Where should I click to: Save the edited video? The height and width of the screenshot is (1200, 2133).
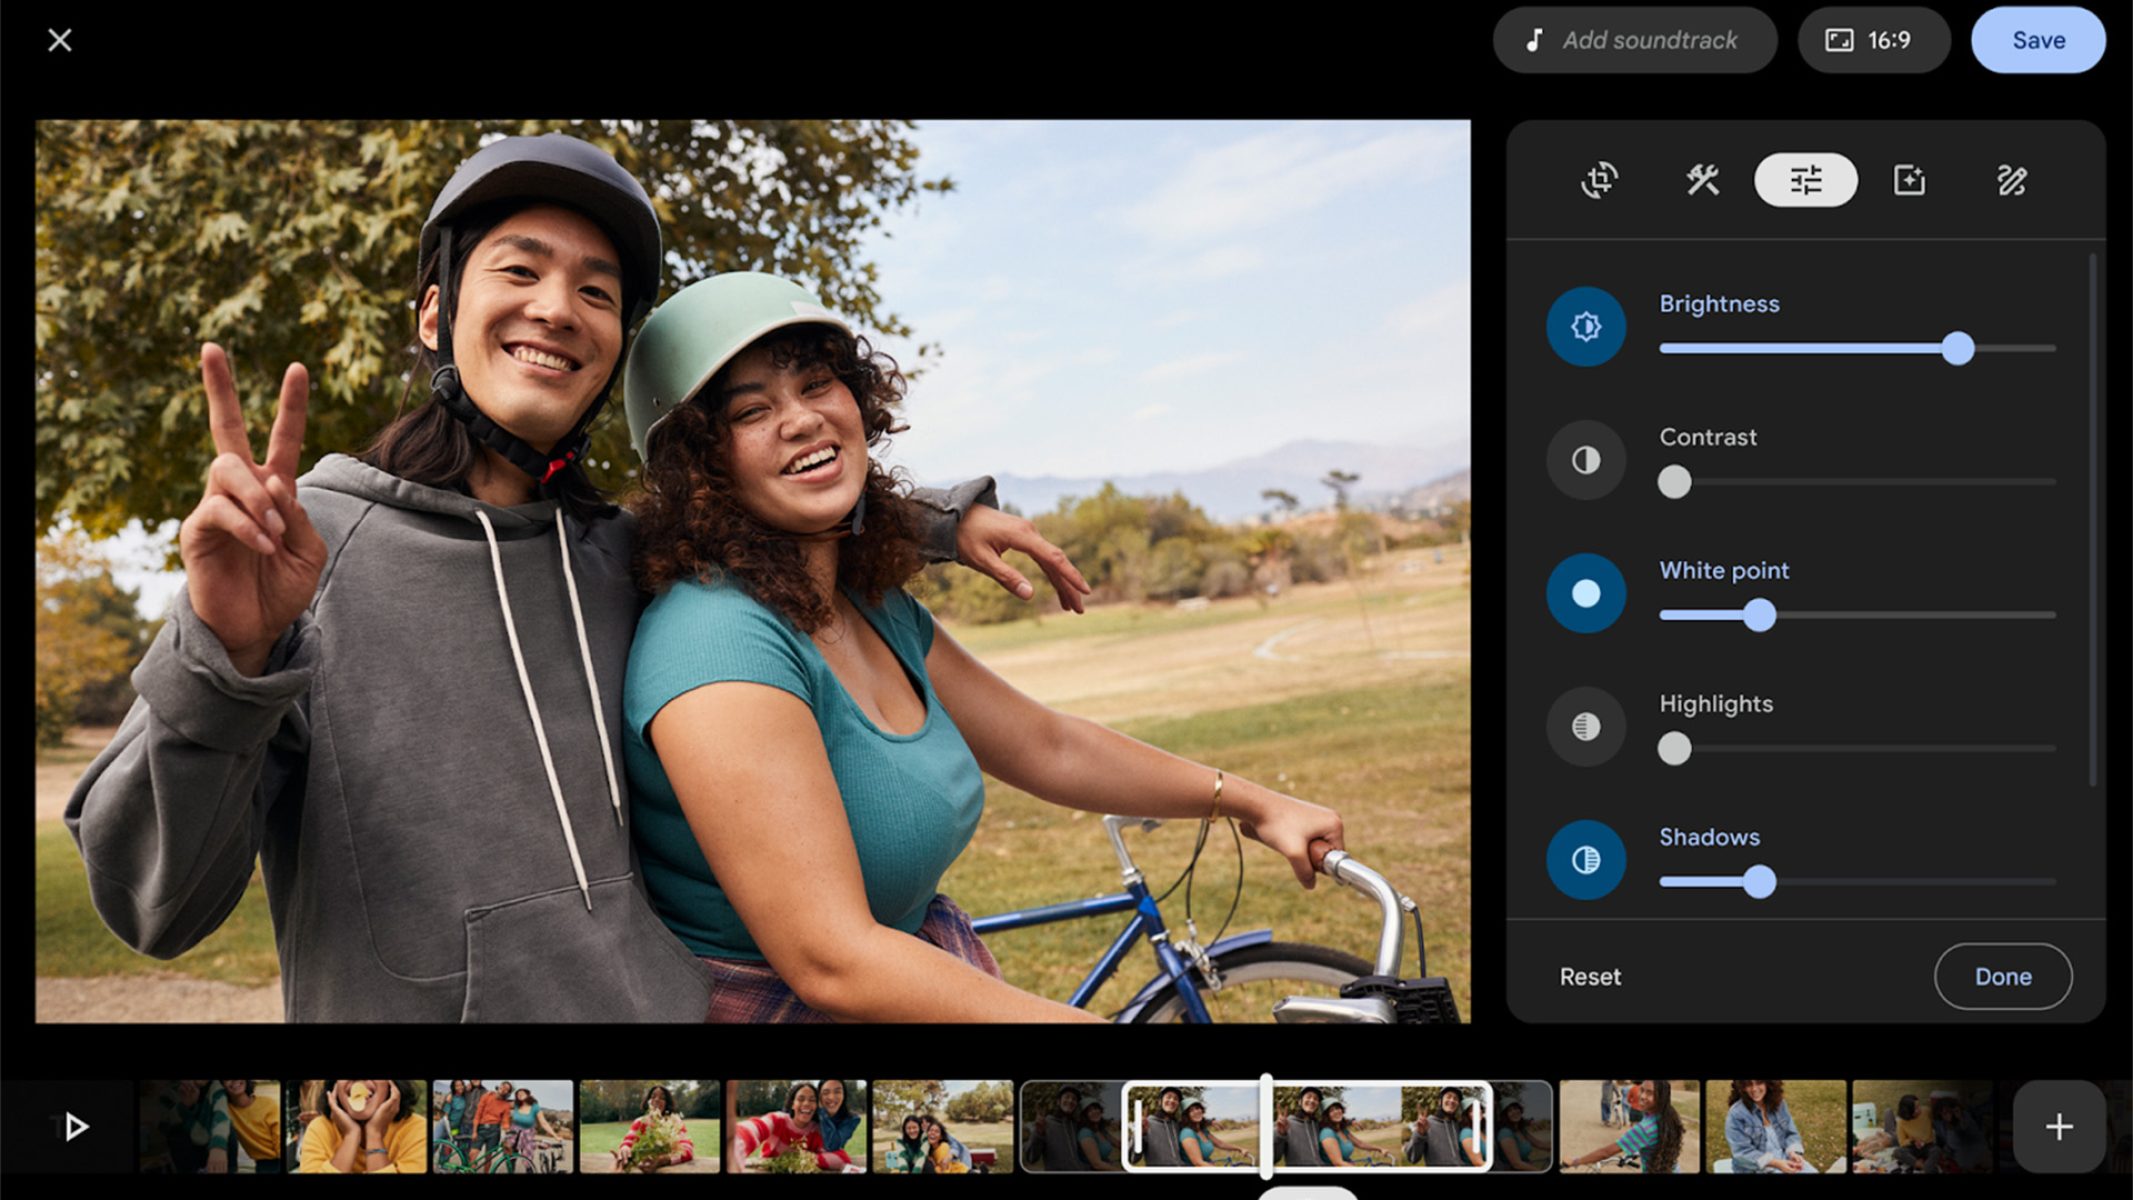tap(2038, 40)
